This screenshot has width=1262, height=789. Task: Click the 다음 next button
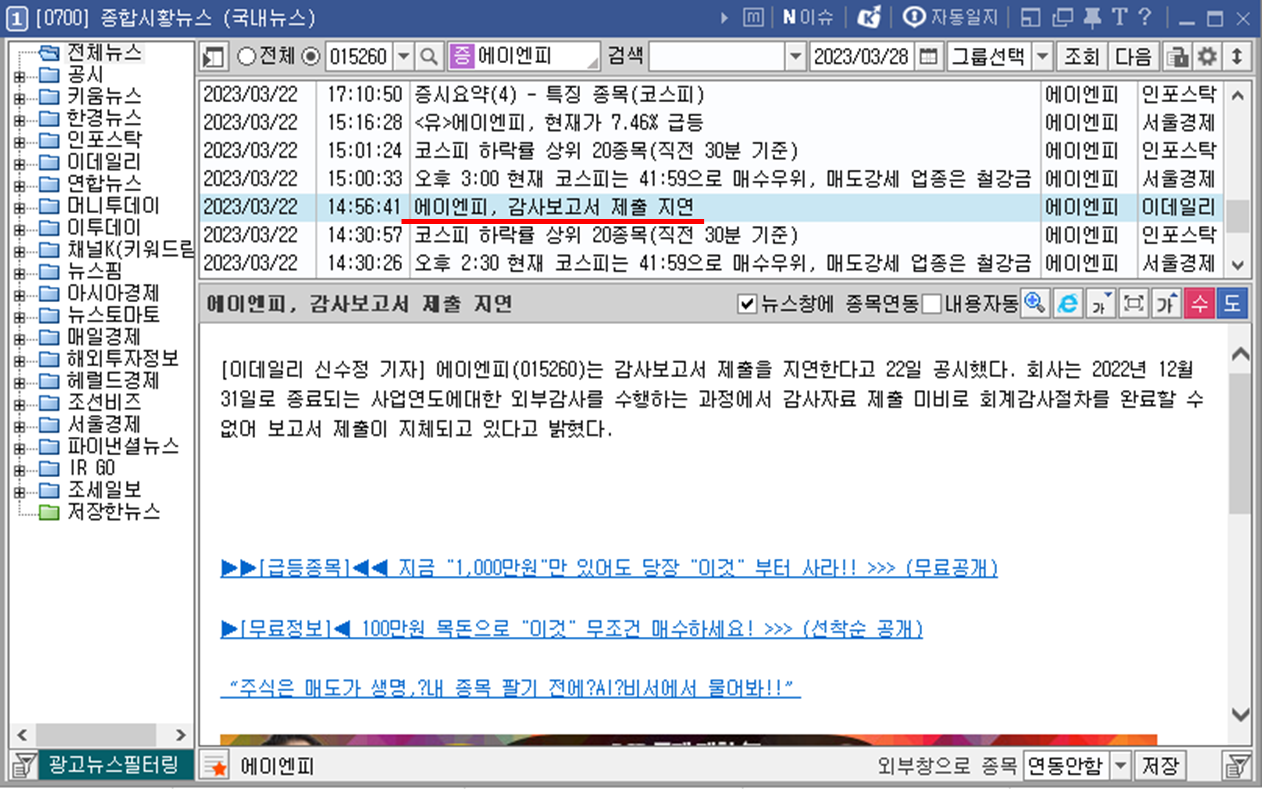pos(1133,56)
